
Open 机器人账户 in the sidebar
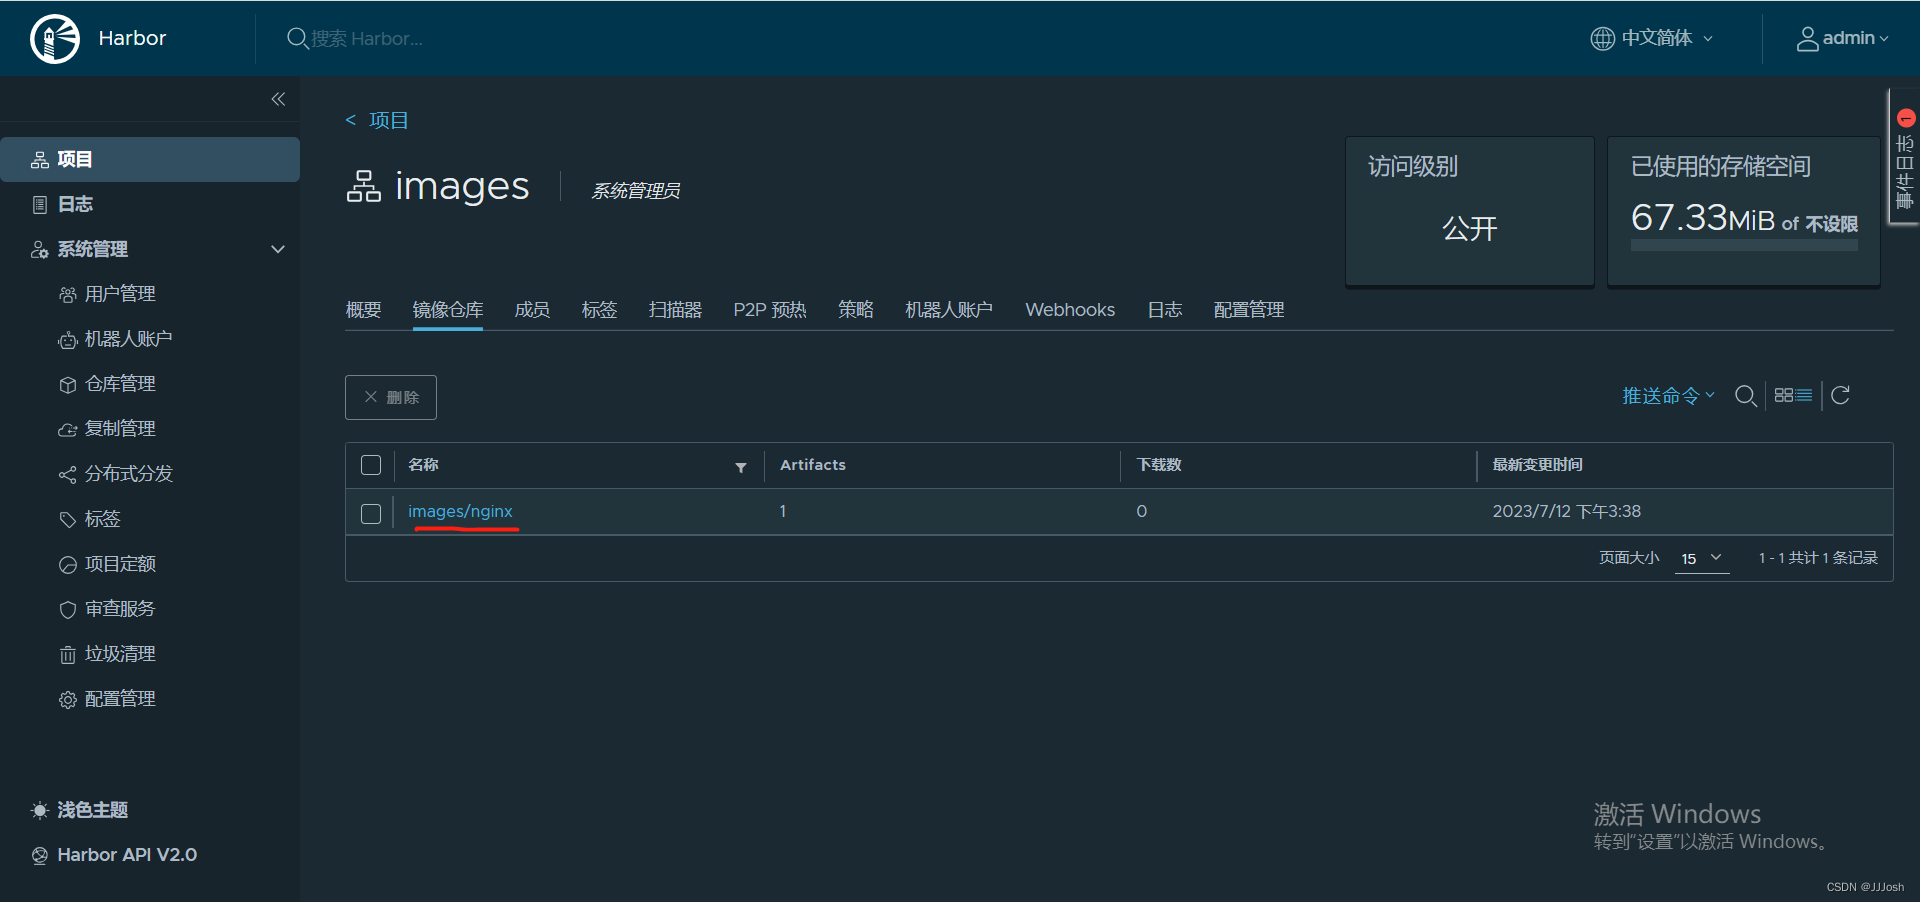click(x=128, y=339)
